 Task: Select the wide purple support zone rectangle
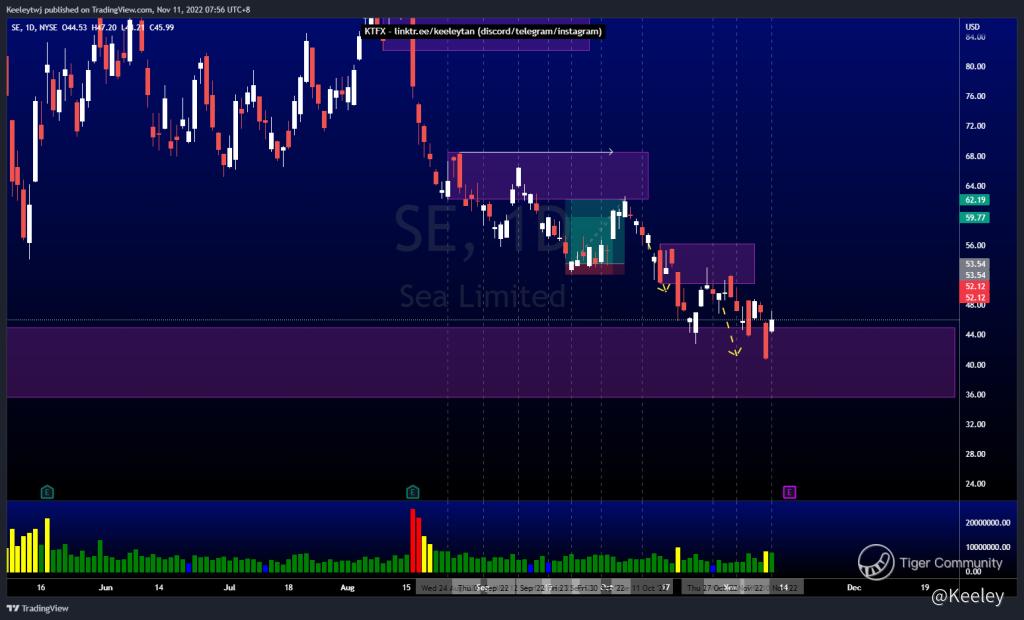click(481, 363)
